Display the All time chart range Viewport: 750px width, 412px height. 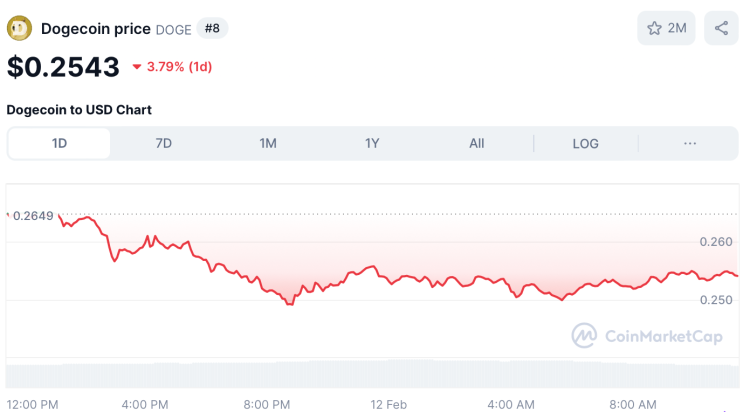pyautogui.click(x=477, y=143)
